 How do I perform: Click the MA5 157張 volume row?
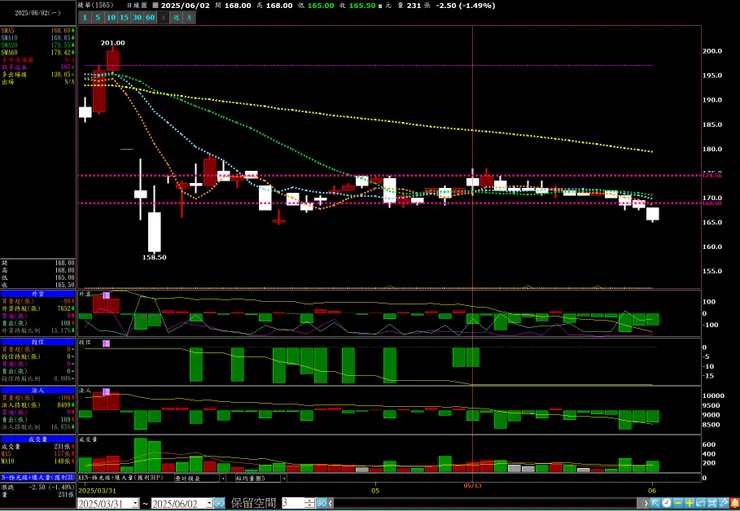coord(38,454)
